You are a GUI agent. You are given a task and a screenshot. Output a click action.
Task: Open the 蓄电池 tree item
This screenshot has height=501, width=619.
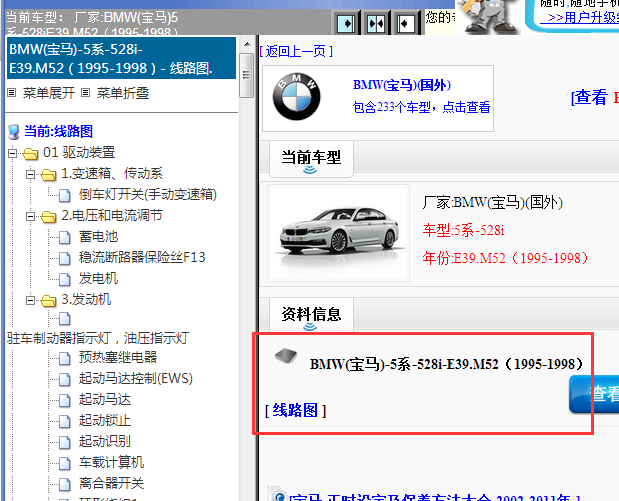tap(98, 236)
